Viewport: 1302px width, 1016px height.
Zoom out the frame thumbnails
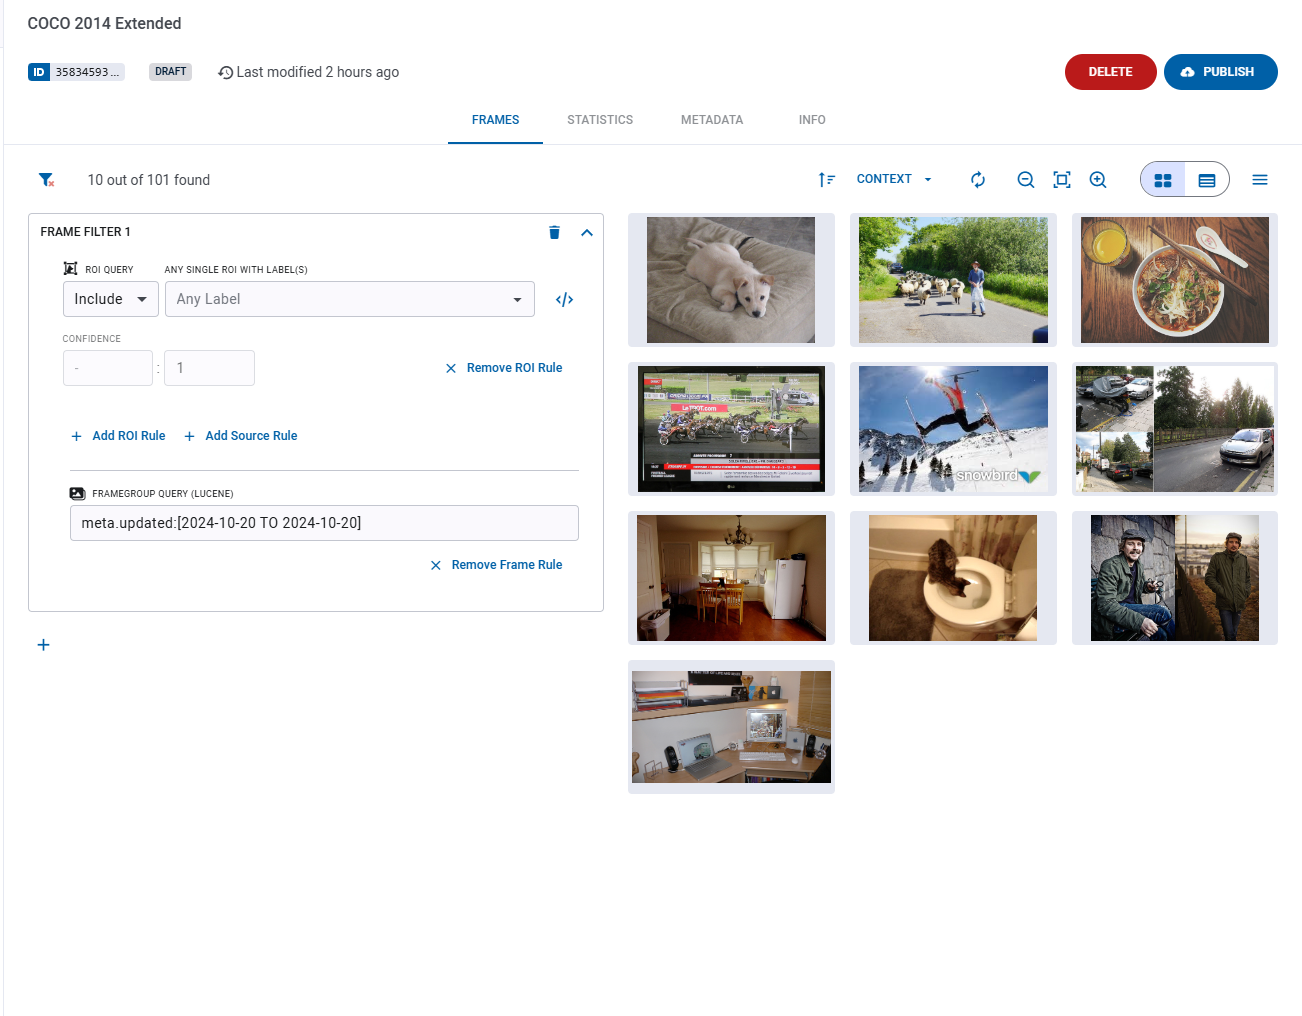tap(1025, 180)
